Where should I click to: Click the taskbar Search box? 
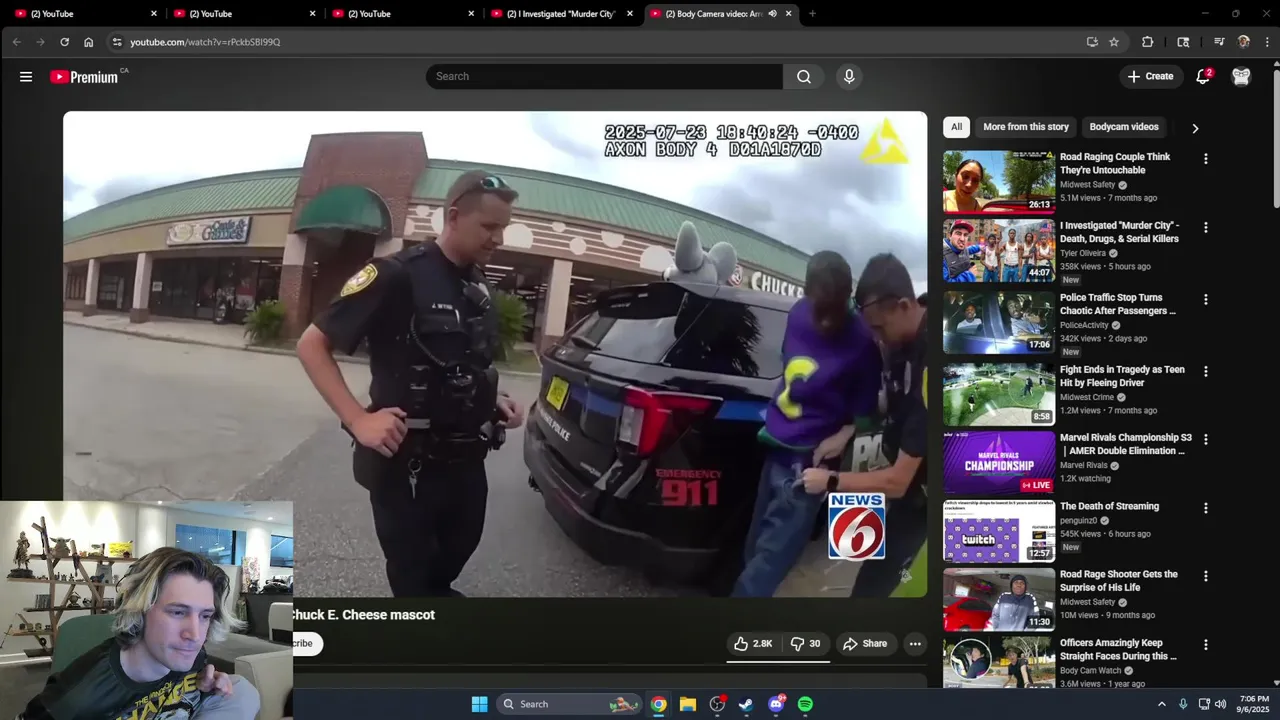(569, 704)
